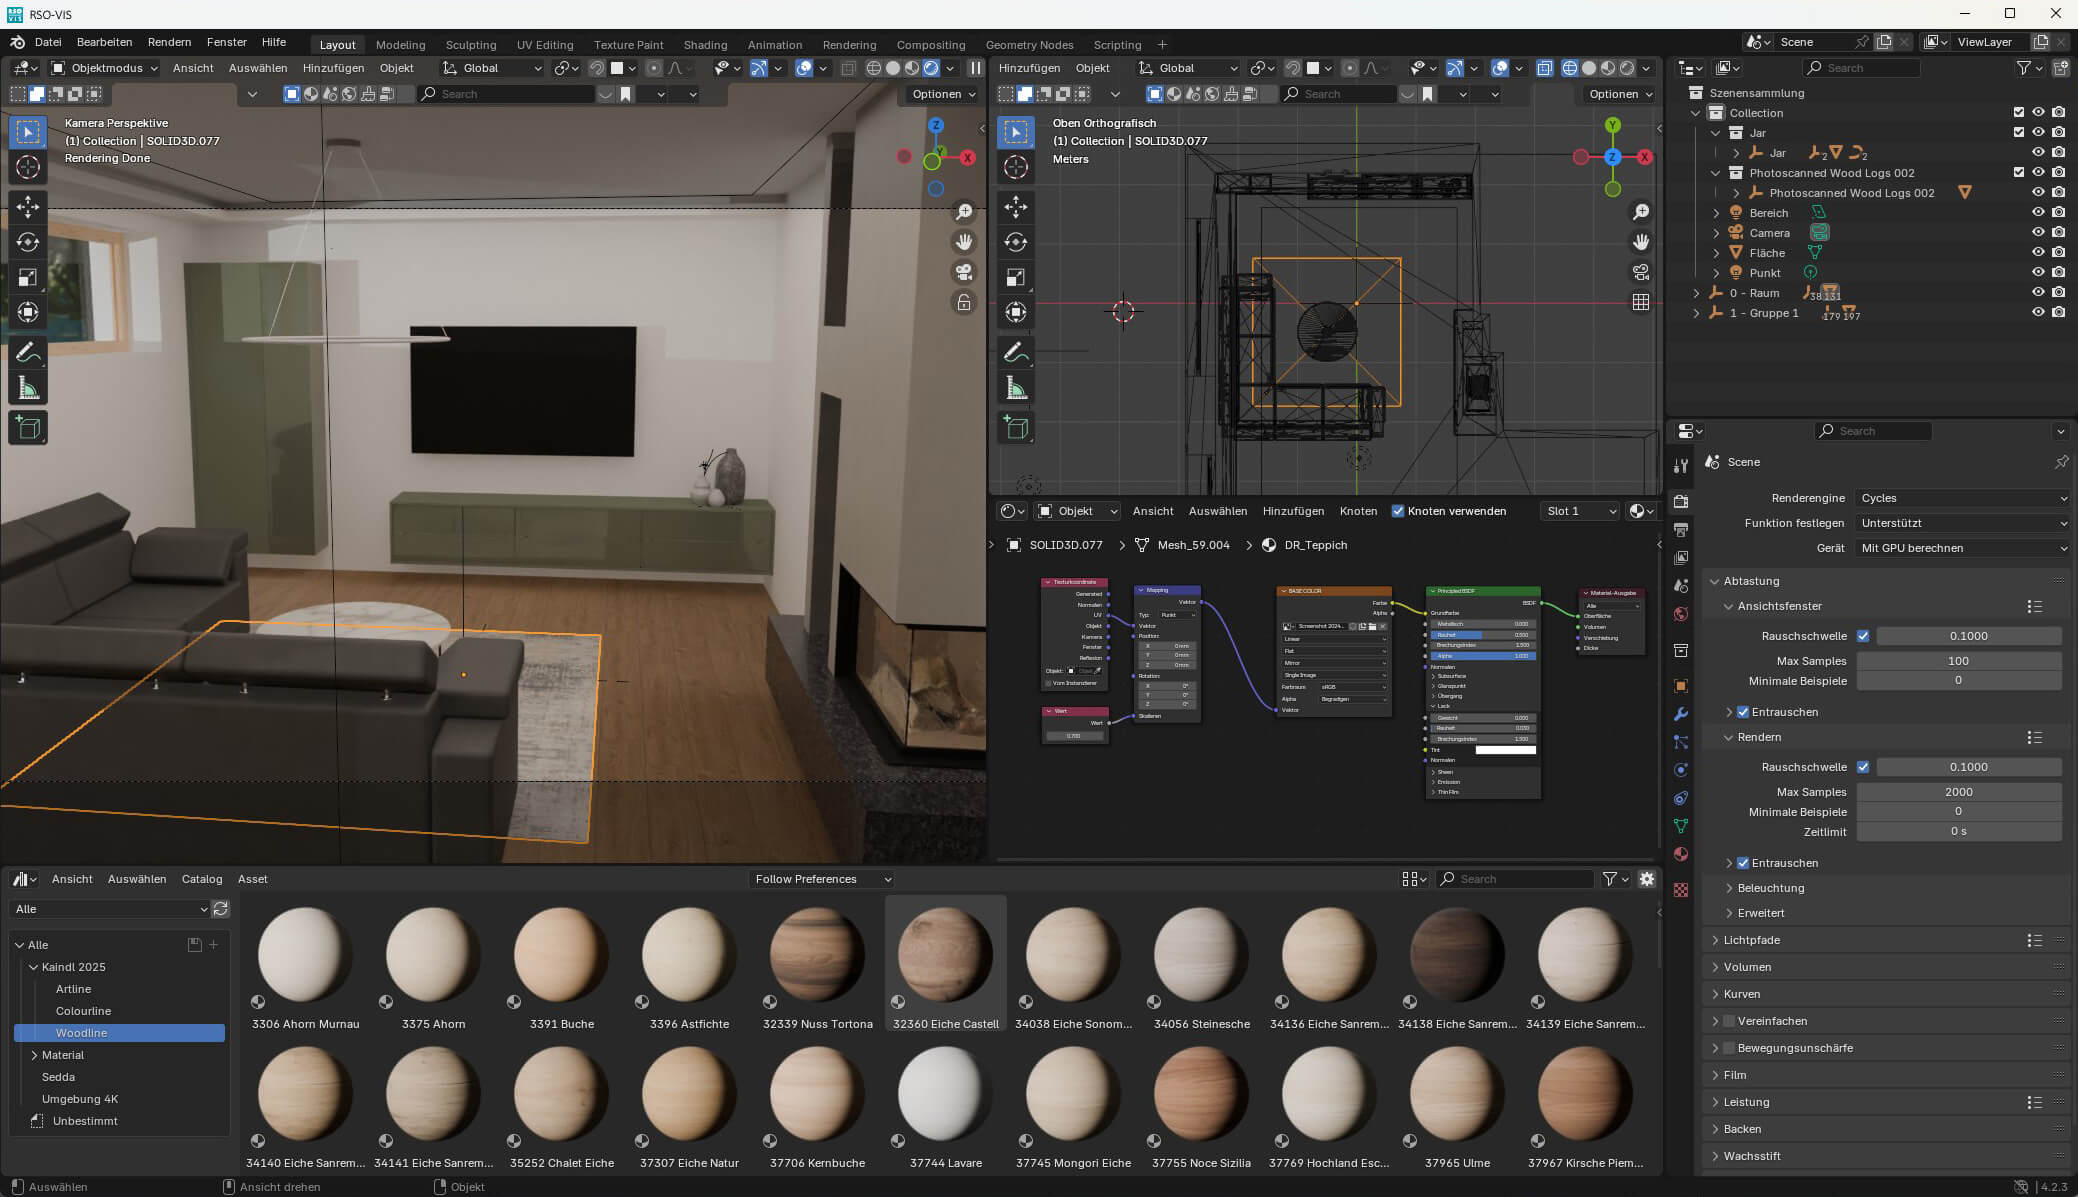Click the zoom magnifier in left viewport
Screen dimensions: 2078x1197
[964, 212]
